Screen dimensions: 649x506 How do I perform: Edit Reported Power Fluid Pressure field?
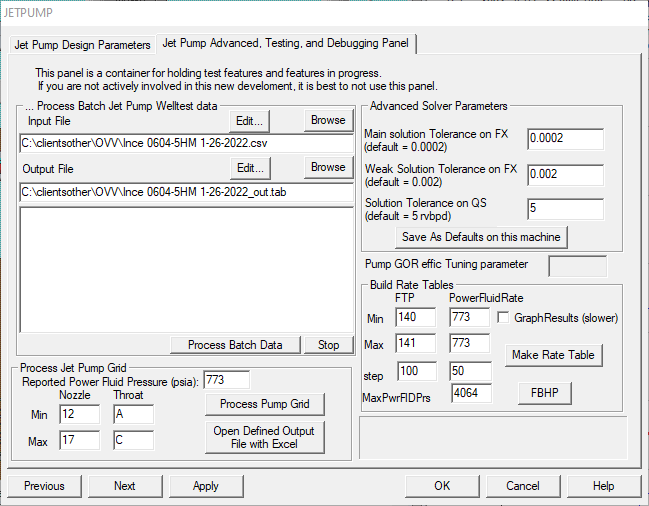[226, 380]
